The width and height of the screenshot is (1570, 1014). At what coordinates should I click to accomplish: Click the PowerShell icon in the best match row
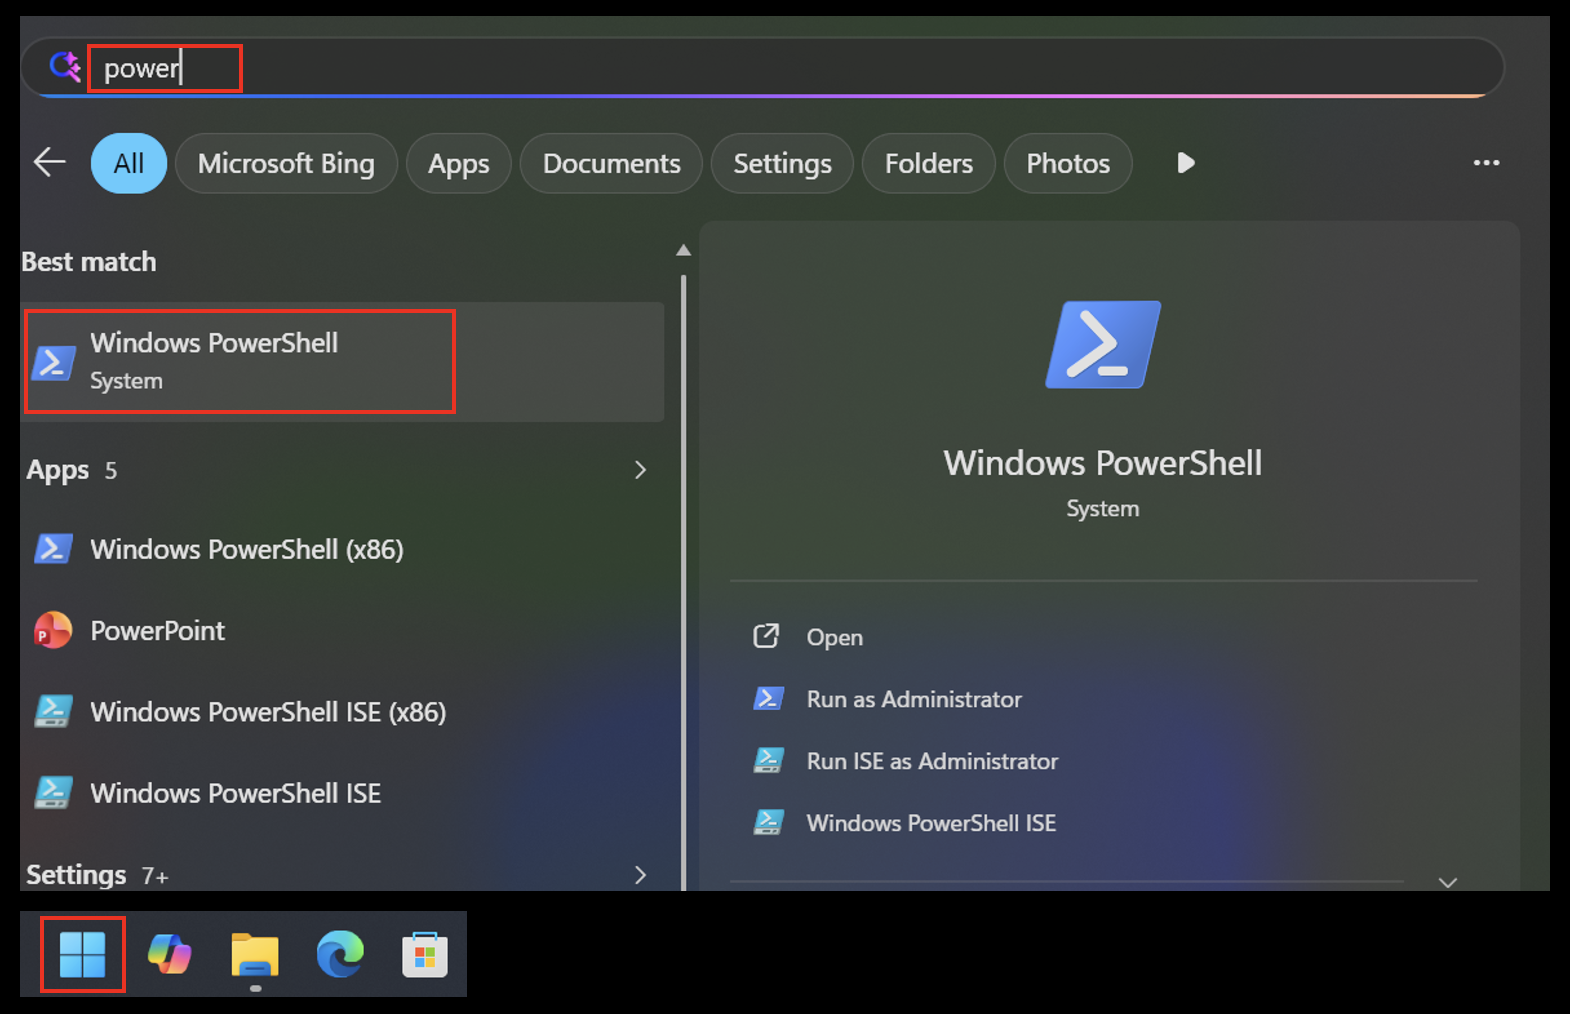coord(54,362)
